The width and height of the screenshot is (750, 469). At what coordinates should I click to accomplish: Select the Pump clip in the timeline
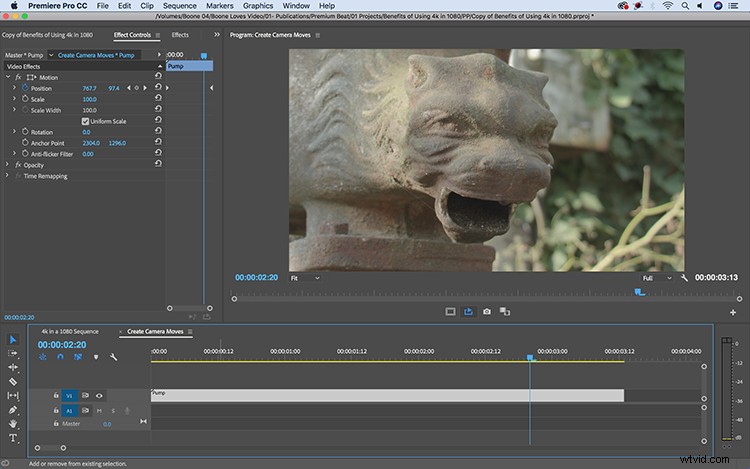[x=387, y=395]
